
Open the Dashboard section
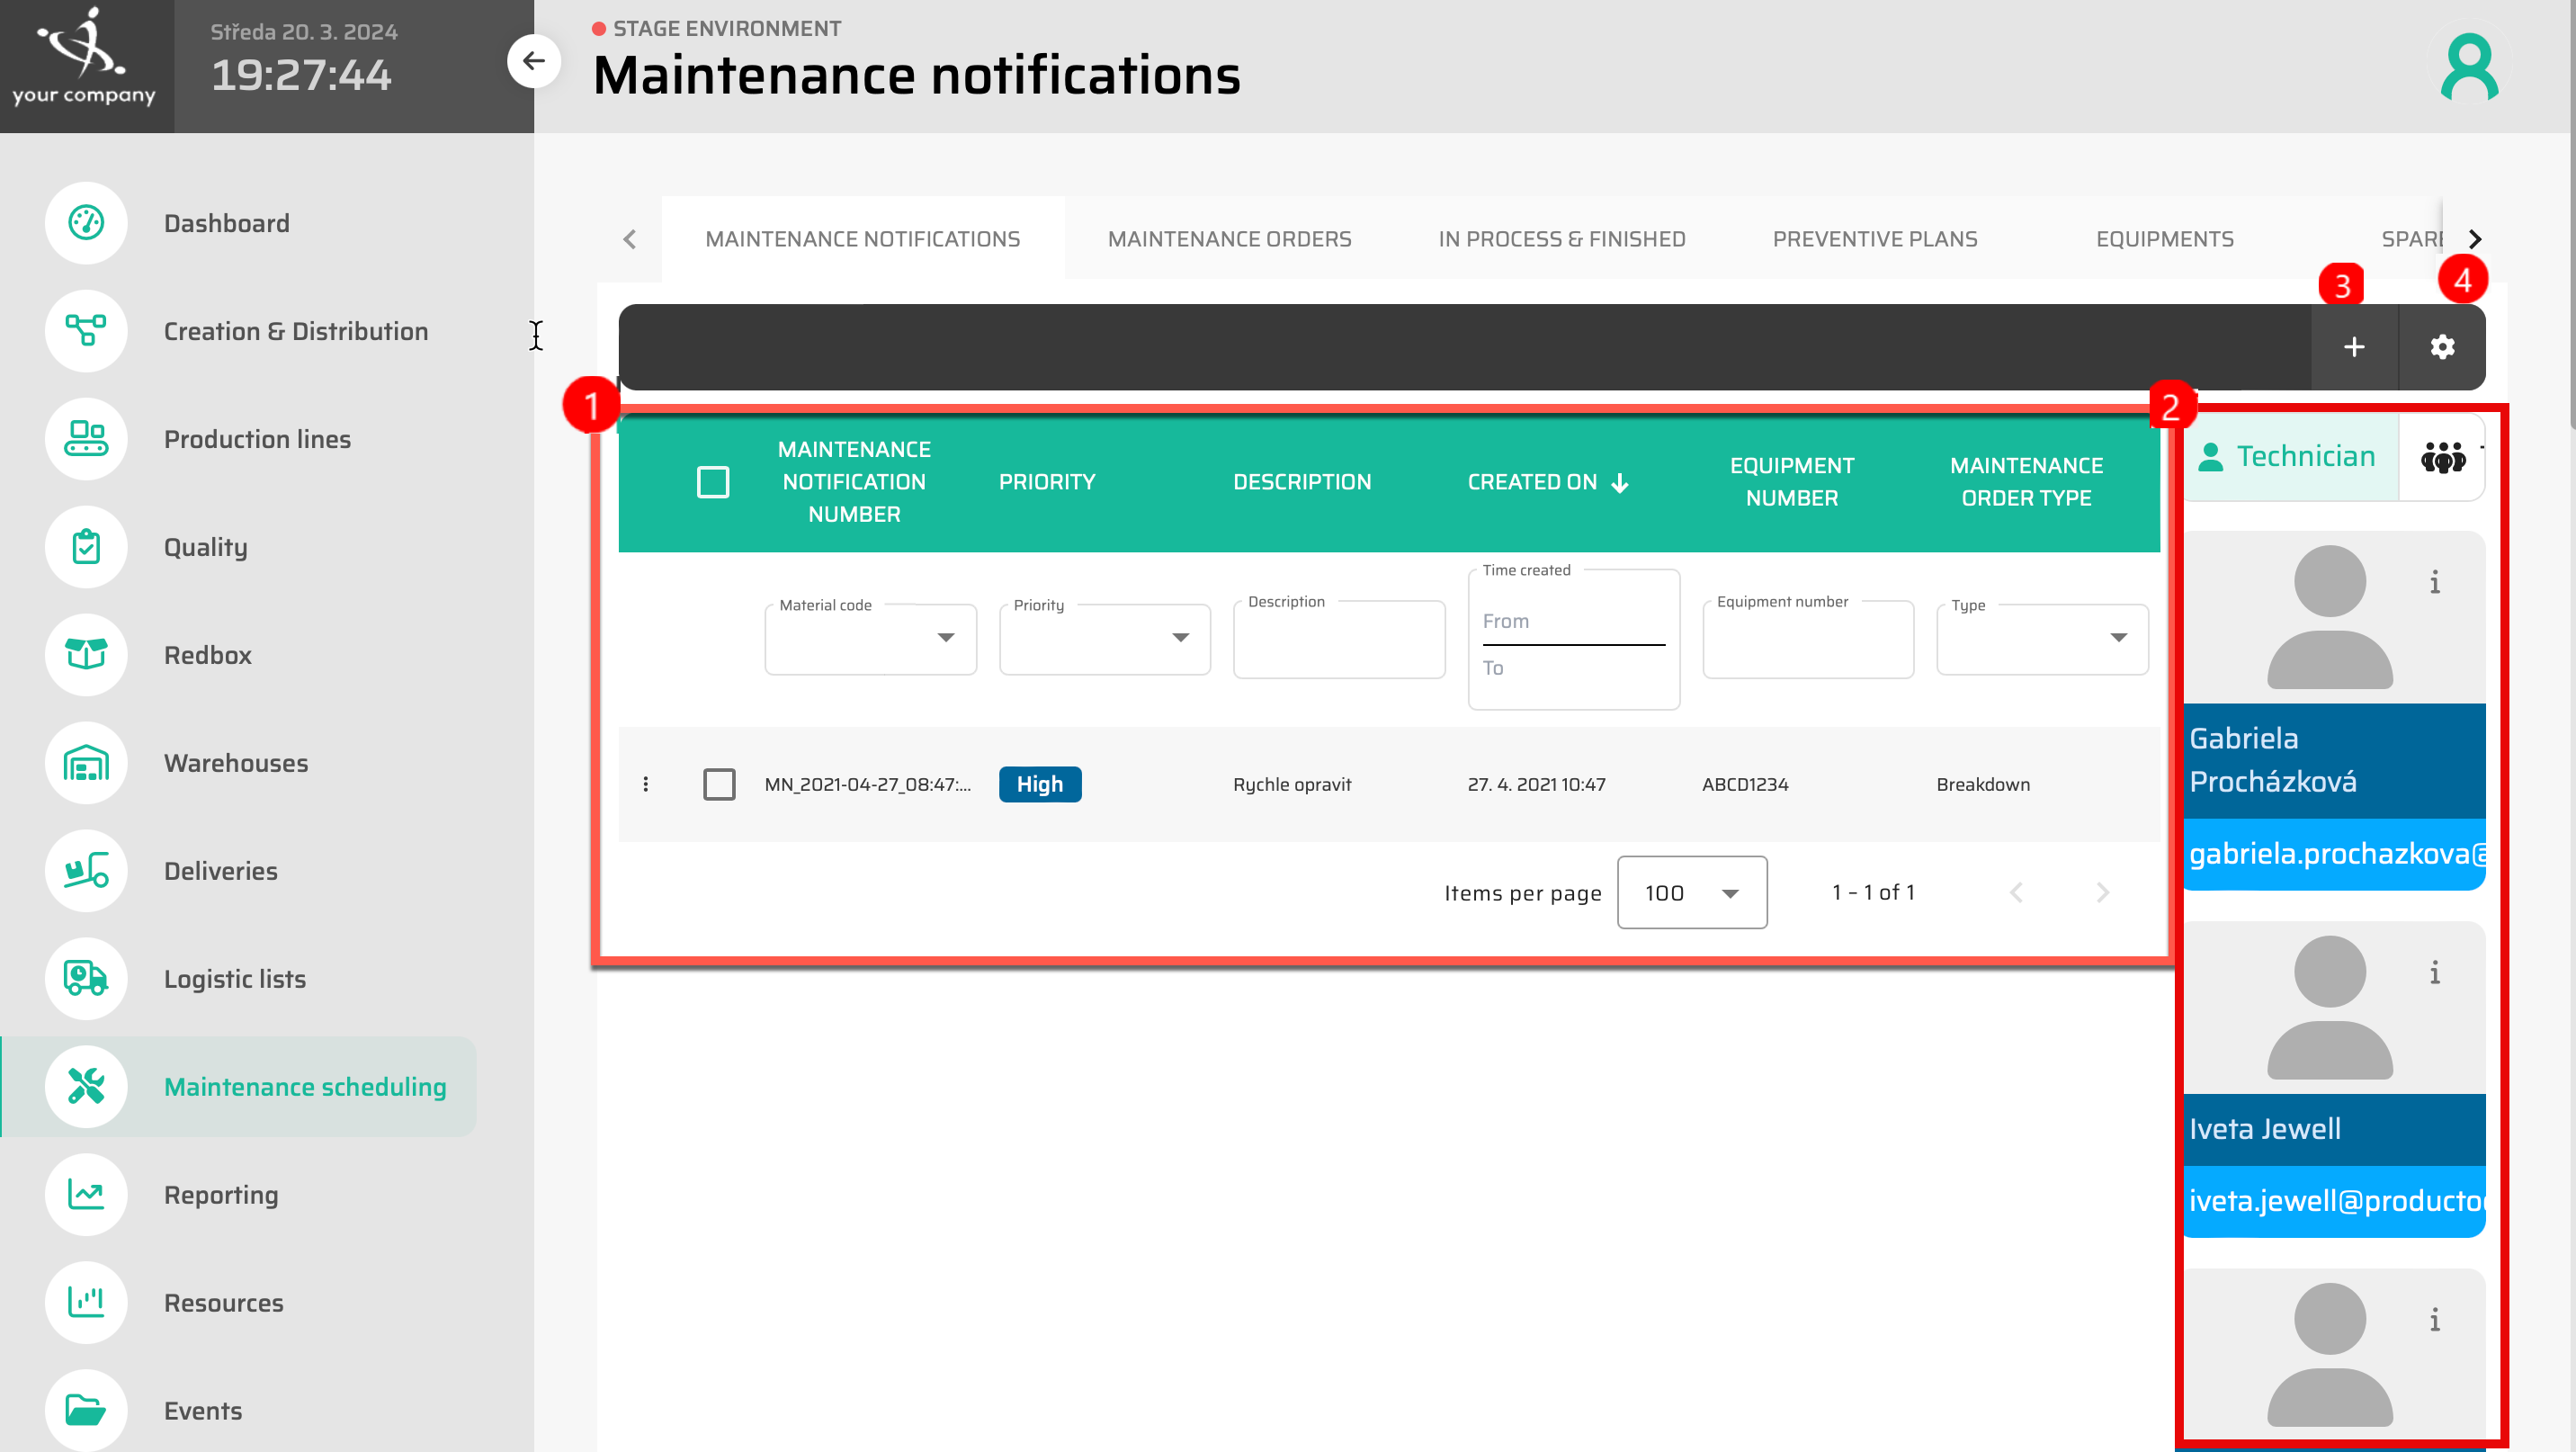(x=86, y=223)
